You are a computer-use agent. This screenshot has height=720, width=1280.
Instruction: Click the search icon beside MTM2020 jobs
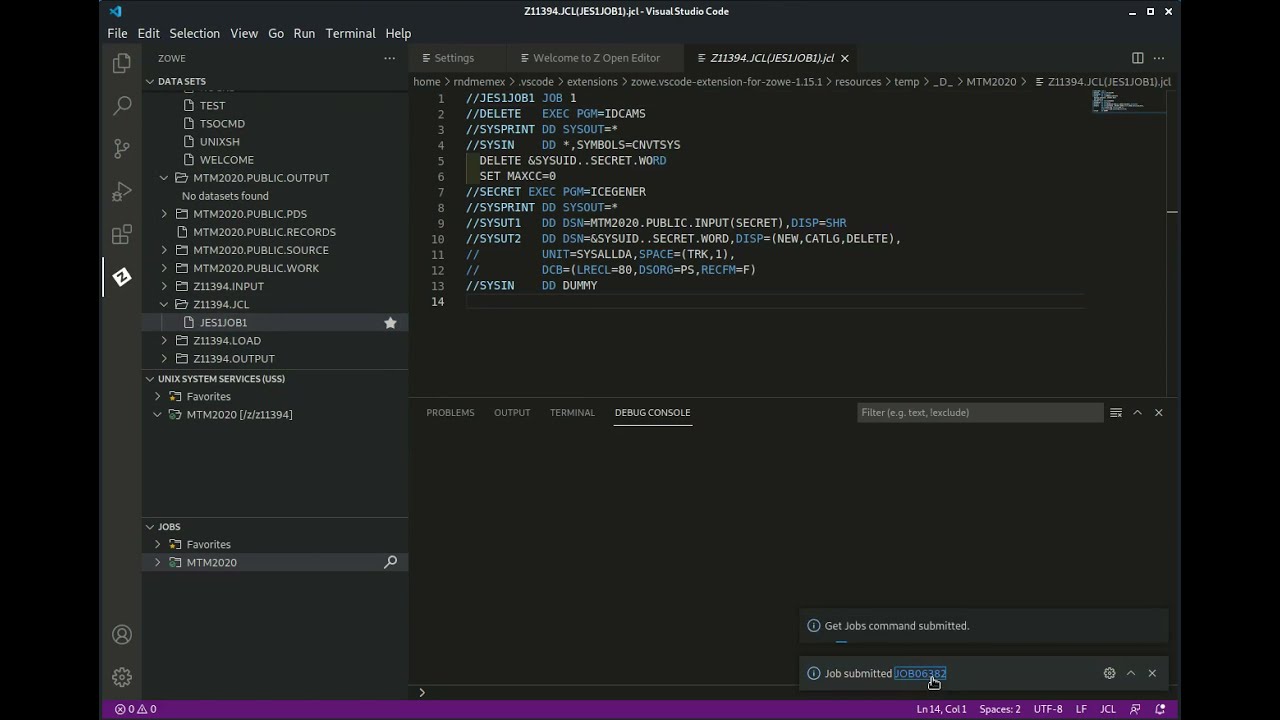click(390, 562)
